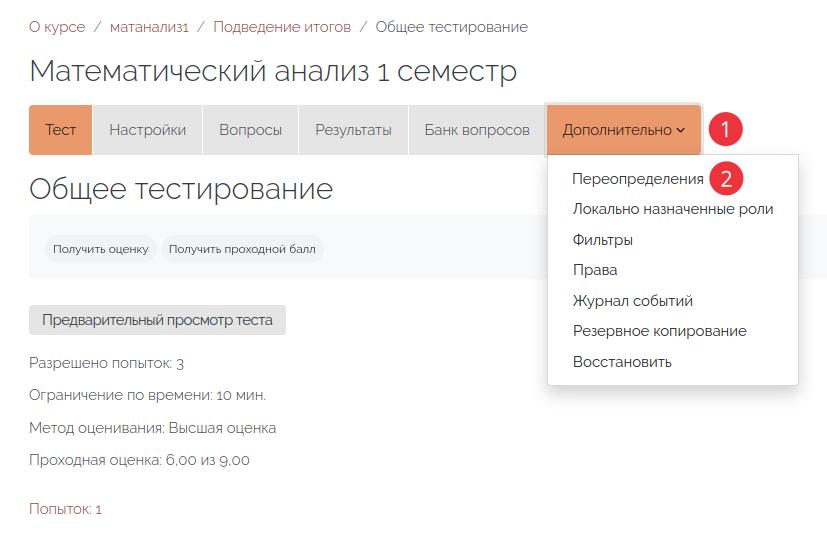Click 'Ограничение по времени: 10 мин.' text
The height and width of the screenshot is (535, 827).
coord(148,395)
